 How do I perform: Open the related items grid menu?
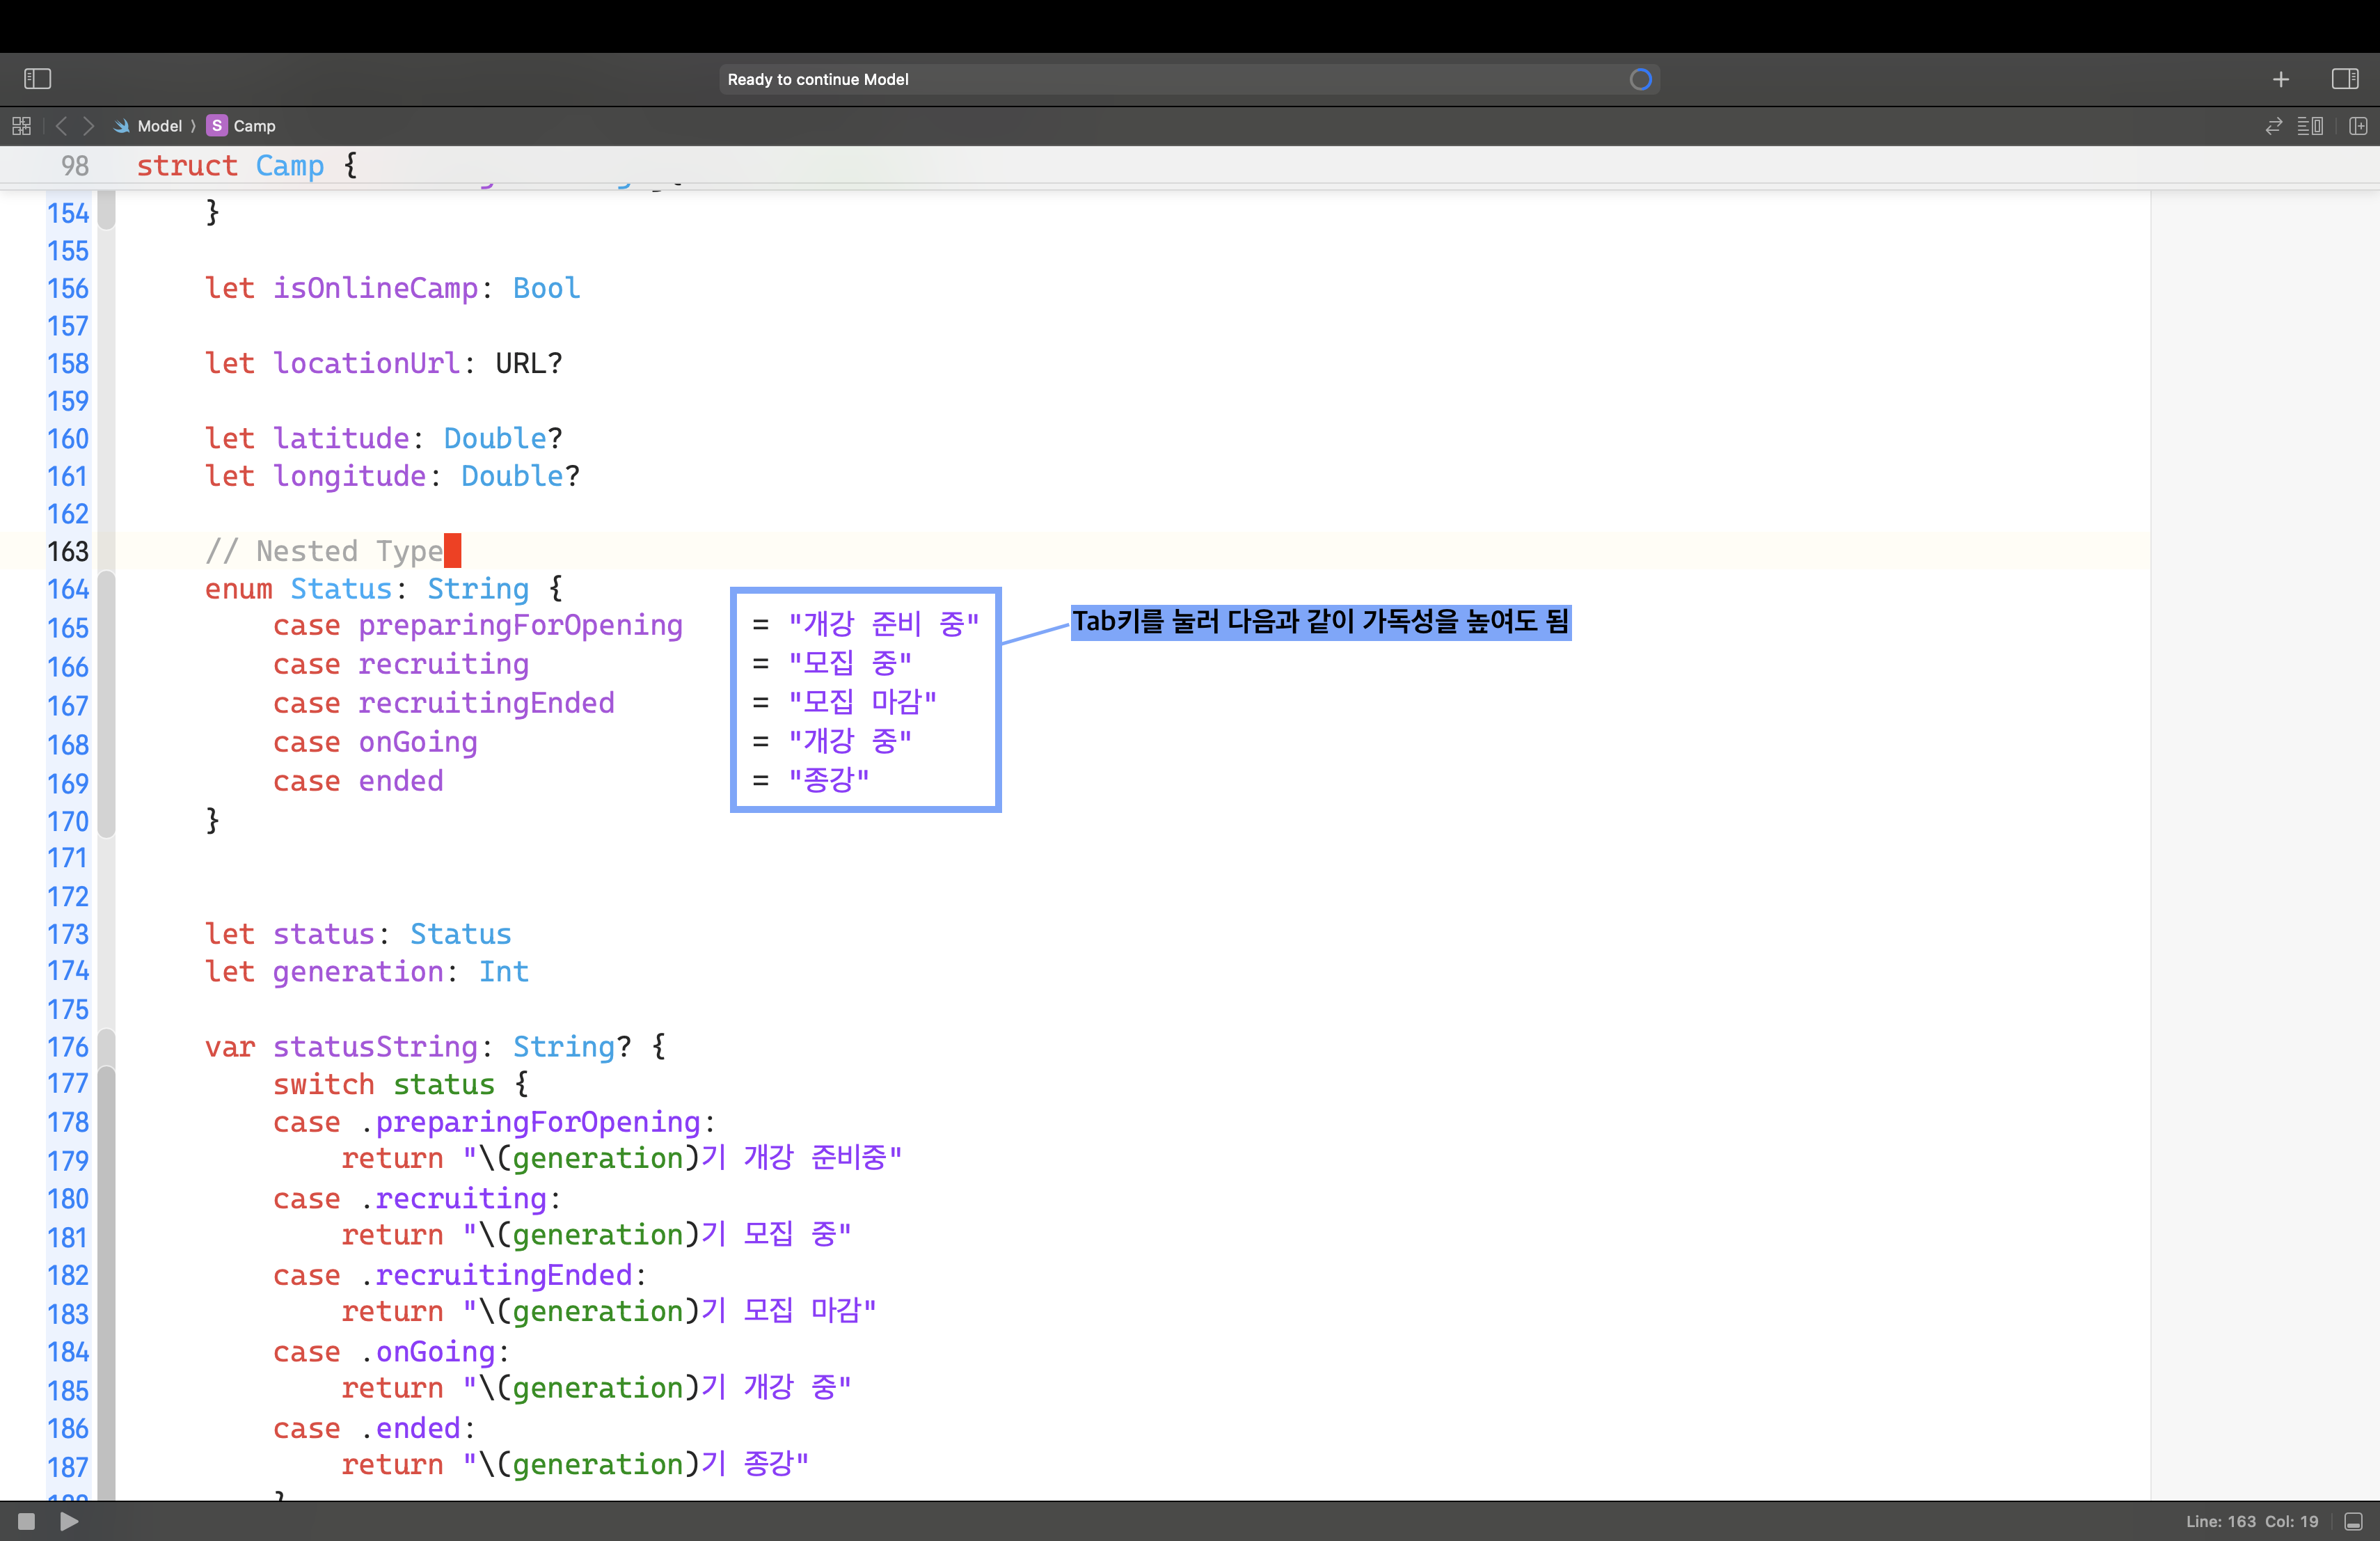click(x=21, y=126)
